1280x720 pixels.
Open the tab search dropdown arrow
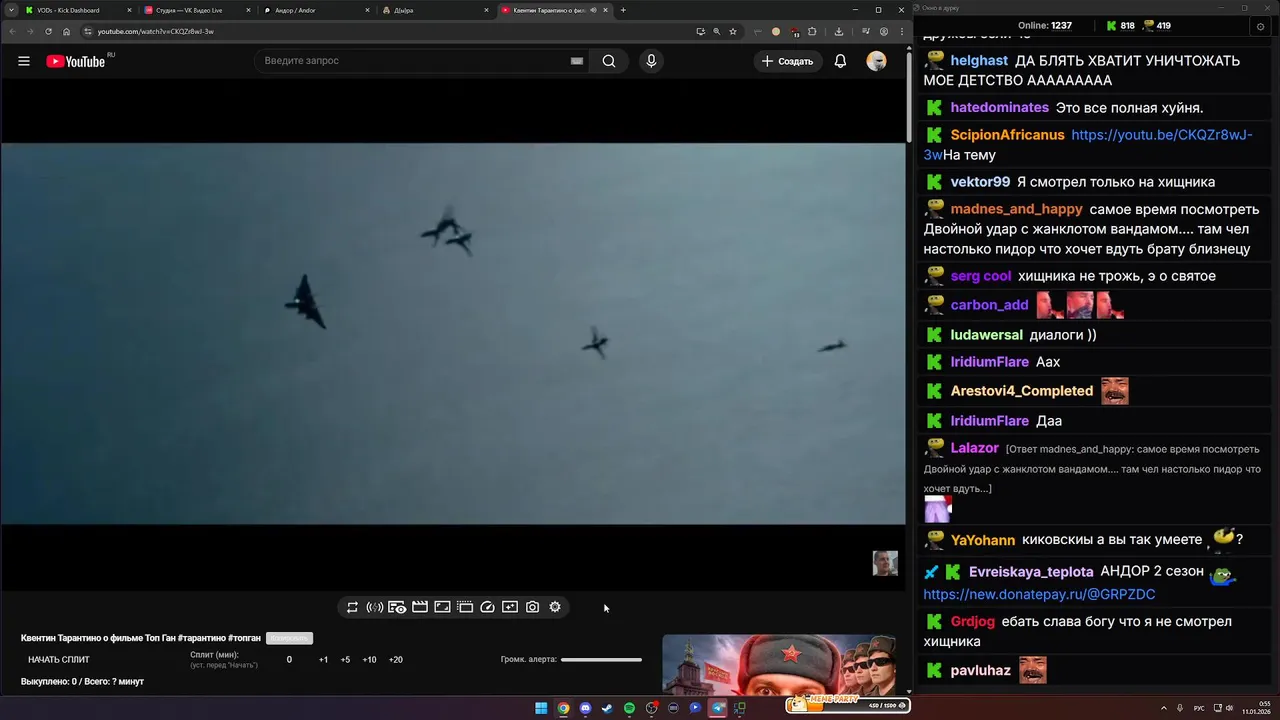click(11, 10)
